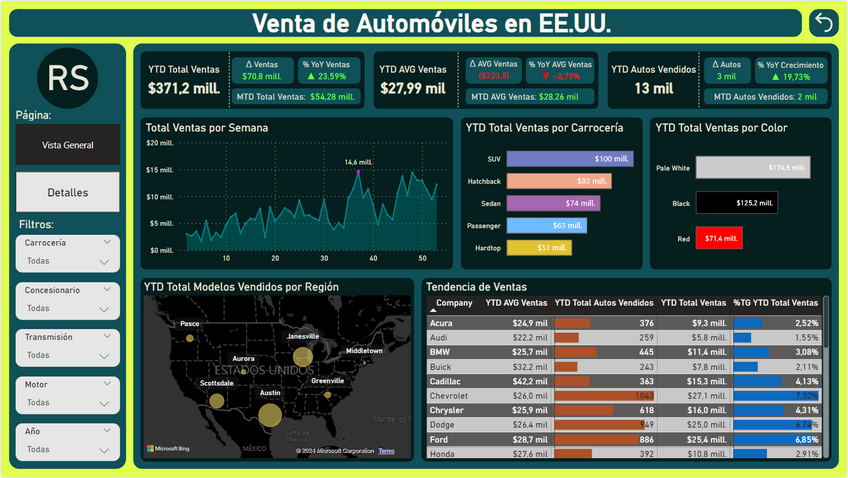This screenshot has height=478, width=848.
Task: Select the Dodge table row
Action: pos(624,425)
